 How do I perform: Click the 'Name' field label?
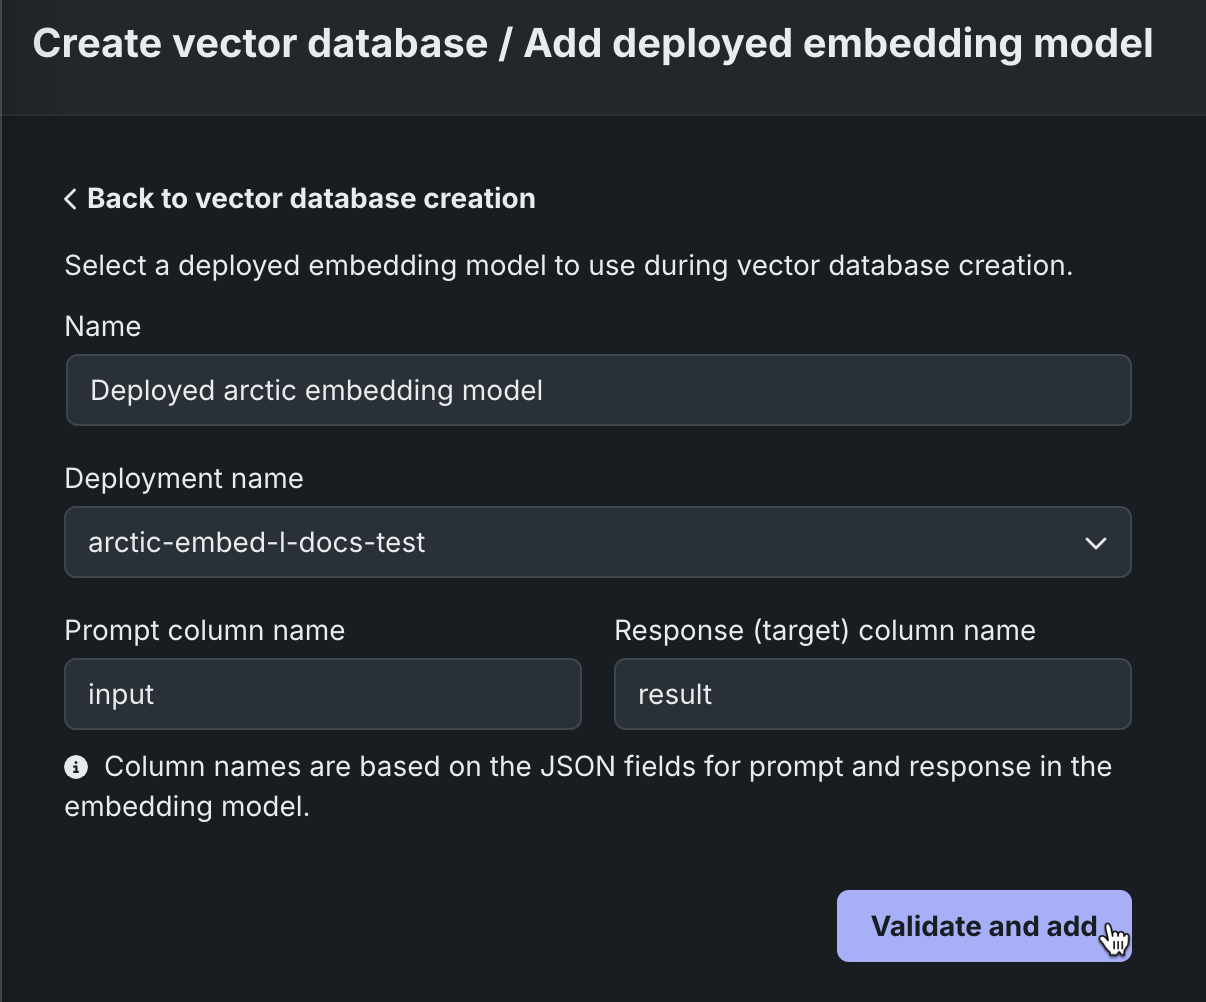click(x=102, y=327)
